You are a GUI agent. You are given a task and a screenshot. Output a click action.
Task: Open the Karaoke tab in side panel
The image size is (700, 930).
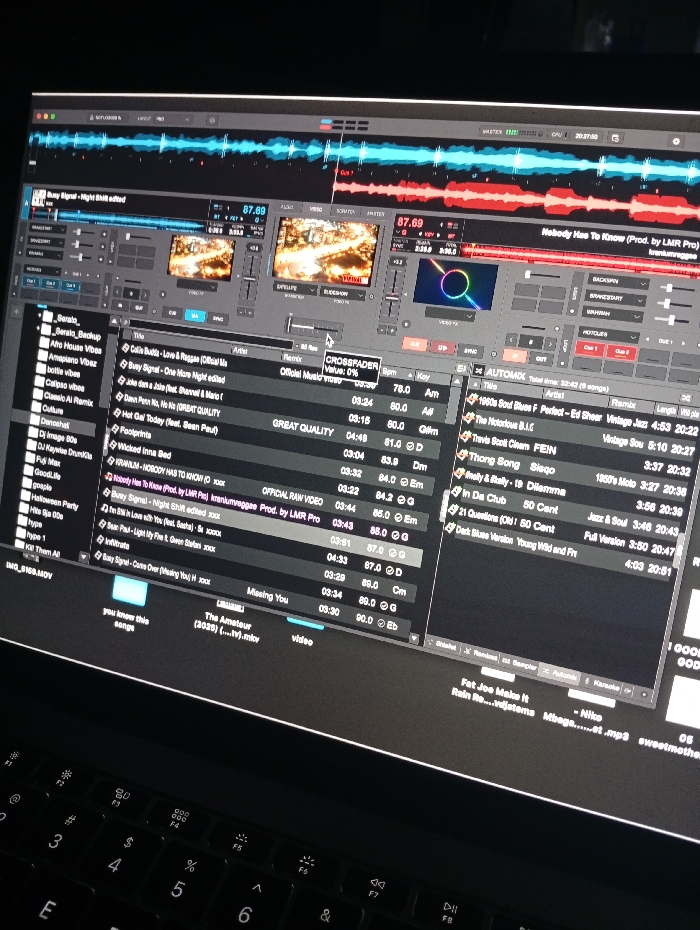click(603, 684)
